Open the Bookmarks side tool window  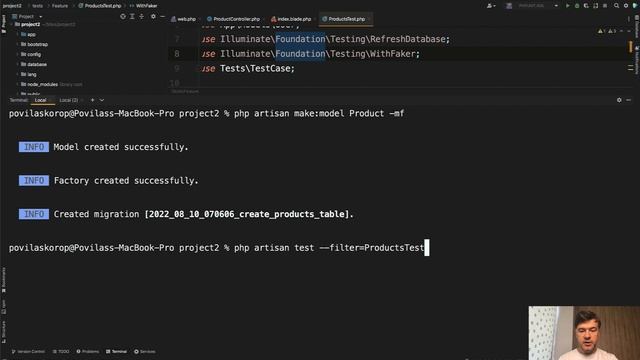pos(4,280)
